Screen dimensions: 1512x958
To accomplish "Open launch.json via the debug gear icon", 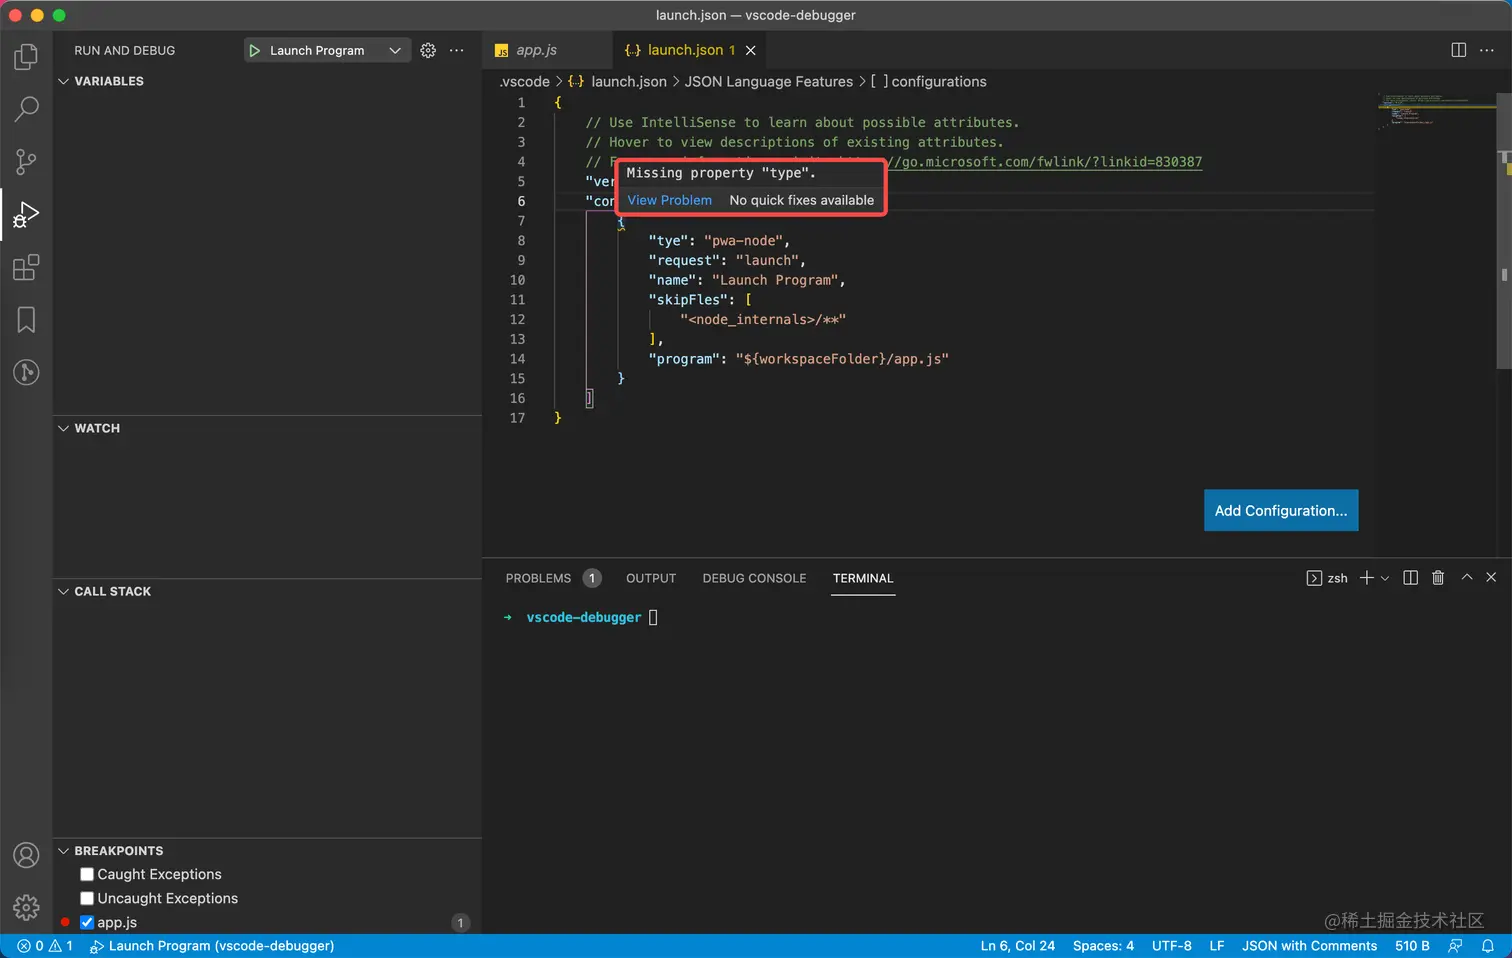I will pyautogui.click(x=428, y=50).
